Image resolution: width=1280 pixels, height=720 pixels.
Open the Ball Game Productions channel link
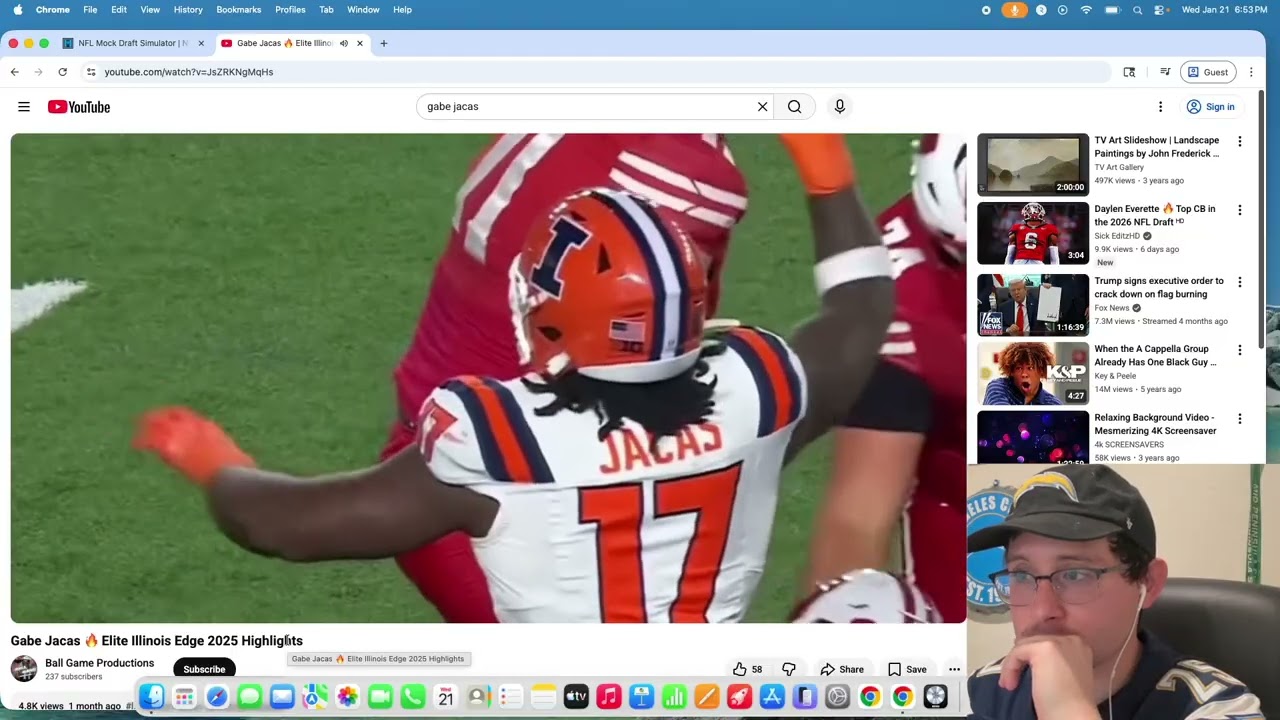point(99,663)
